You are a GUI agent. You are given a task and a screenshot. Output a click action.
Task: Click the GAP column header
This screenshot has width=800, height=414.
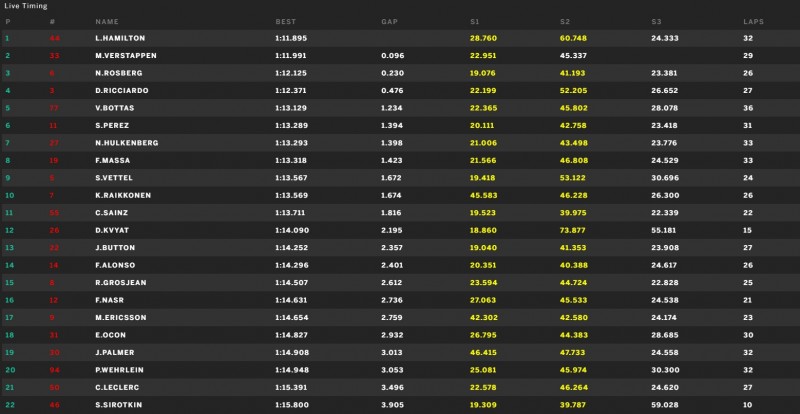point(389,22)
